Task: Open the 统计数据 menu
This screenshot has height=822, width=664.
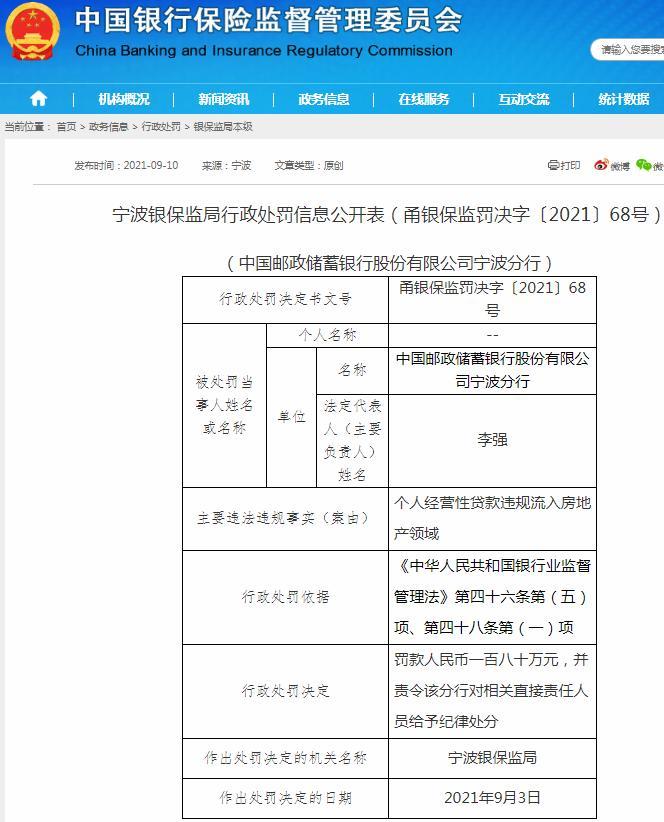Action: click(624, 99)
